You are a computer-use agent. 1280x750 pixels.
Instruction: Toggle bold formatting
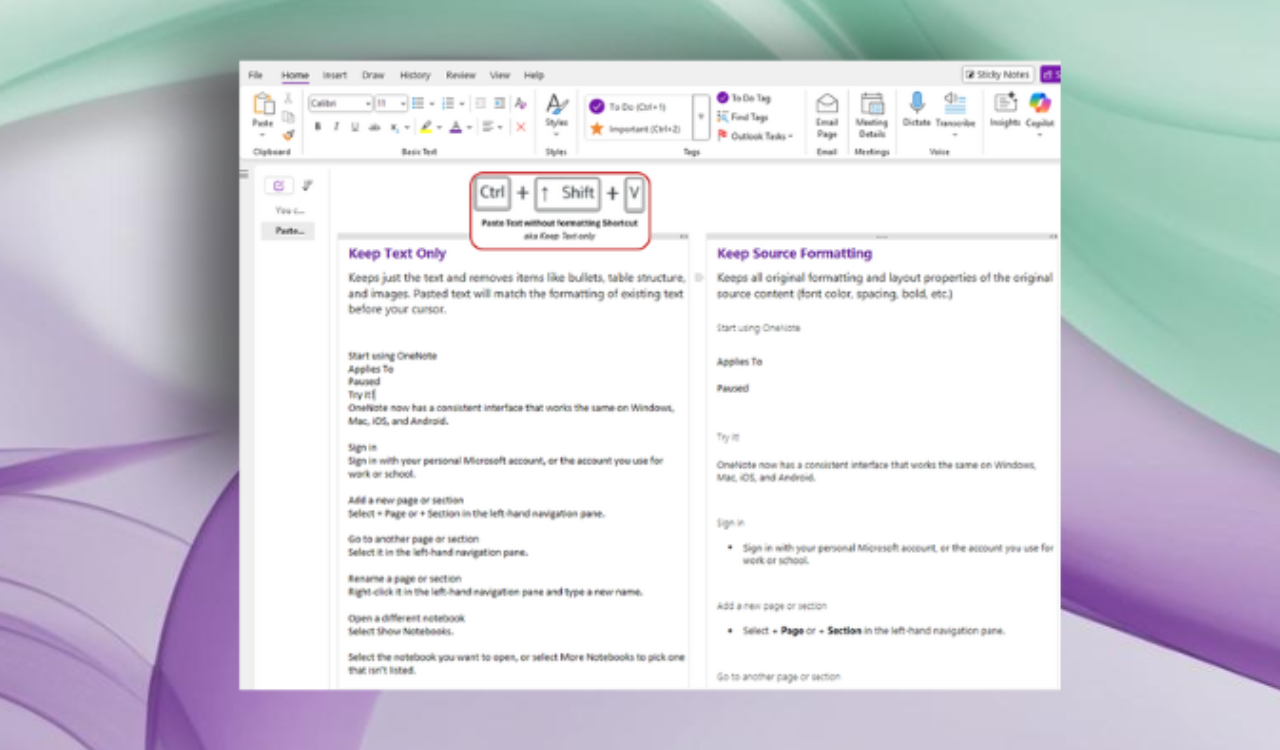tap(318, 127)
